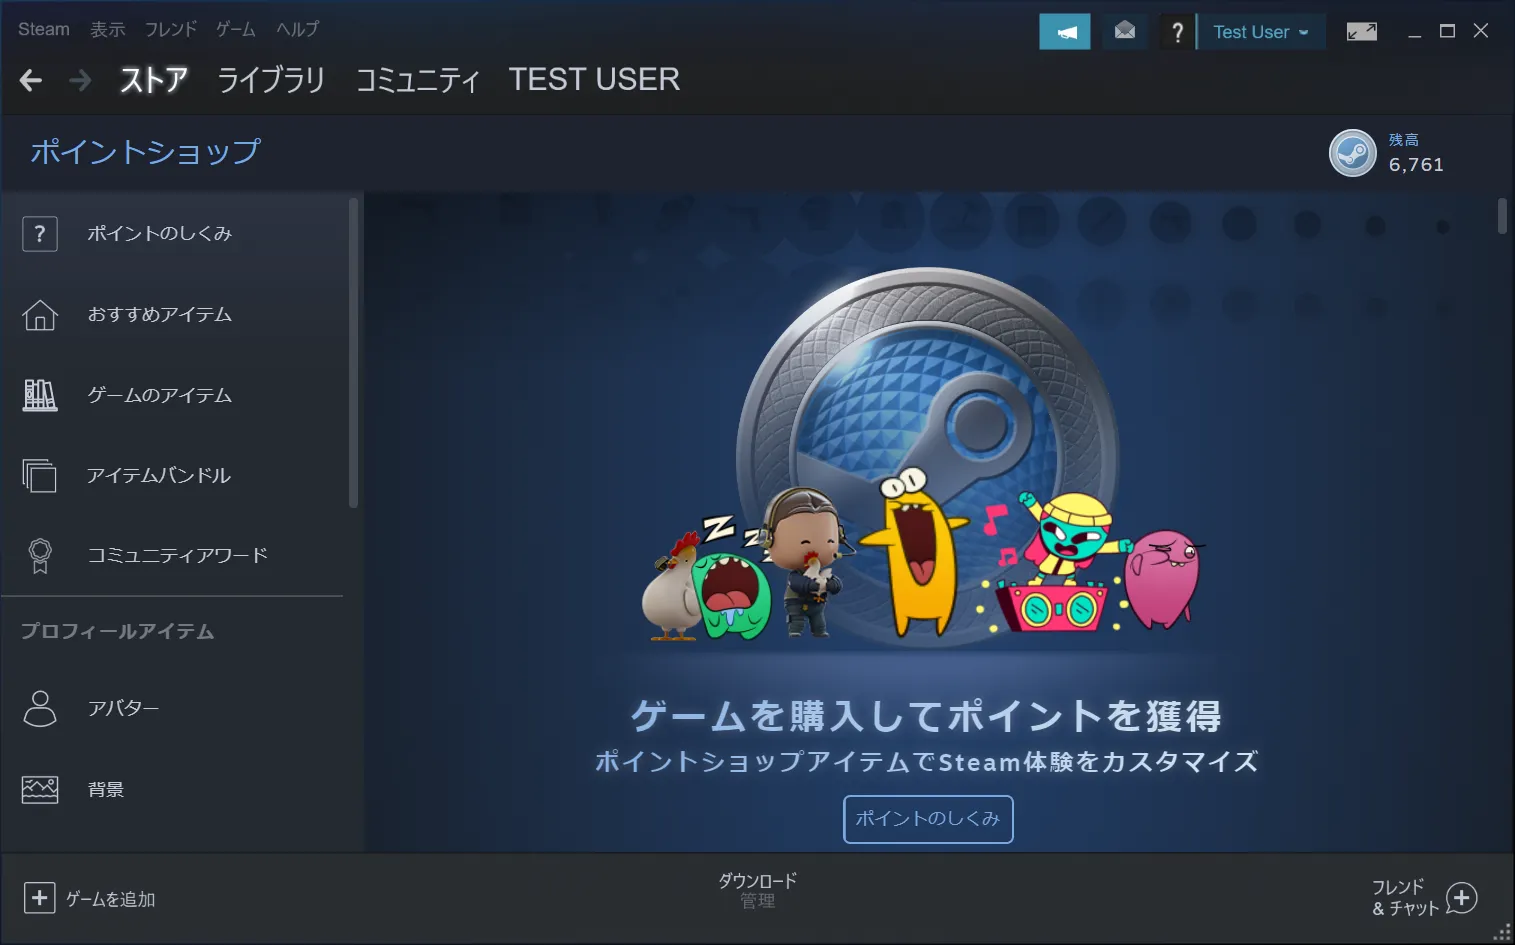Click the friends chat plus bubble icon
This screenshot has width=1515, height=945.
[1461, 898]
